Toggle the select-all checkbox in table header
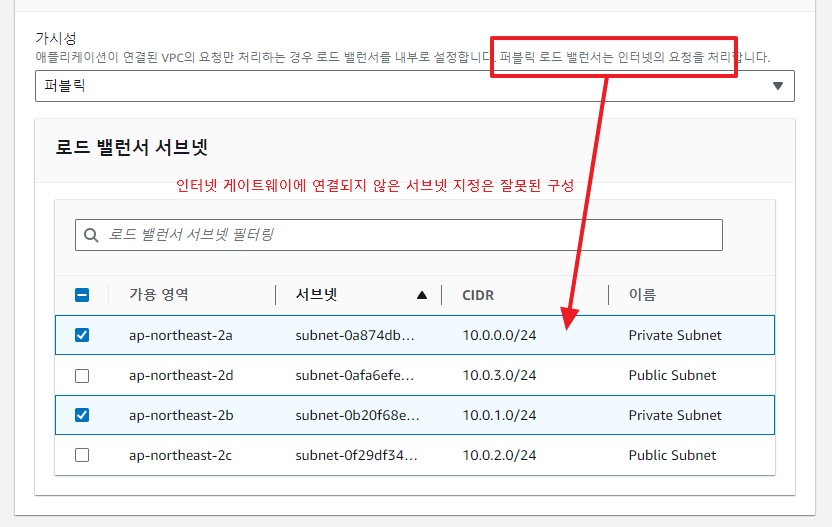The width and height of the screenshot is (832, 527). coord(82,295)
